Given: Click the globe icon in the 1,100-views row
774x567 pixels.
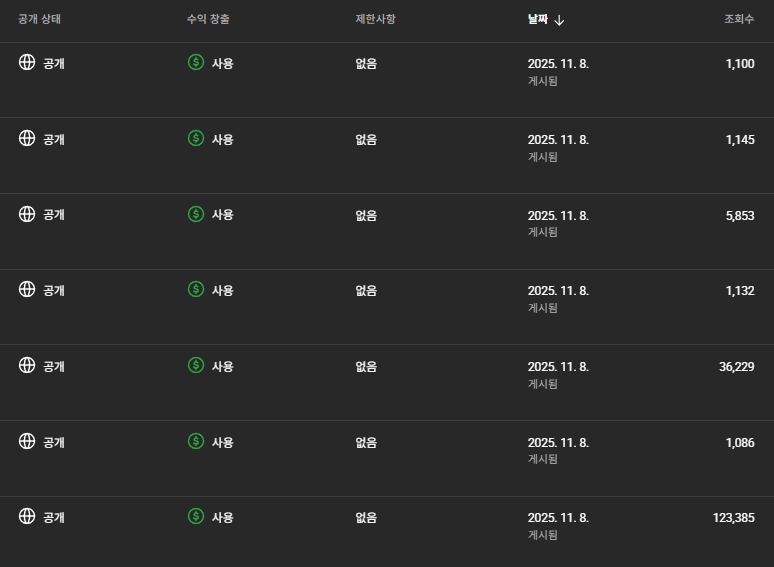Looking at the screenshot, I should point(27,63).
